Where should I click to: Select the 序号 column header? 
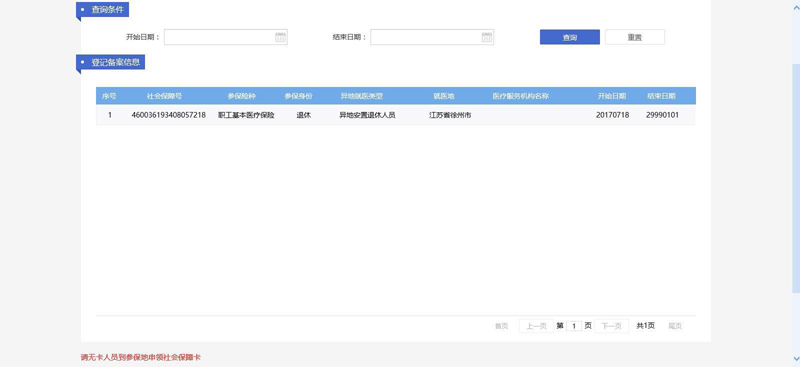(x=109, y=96)
